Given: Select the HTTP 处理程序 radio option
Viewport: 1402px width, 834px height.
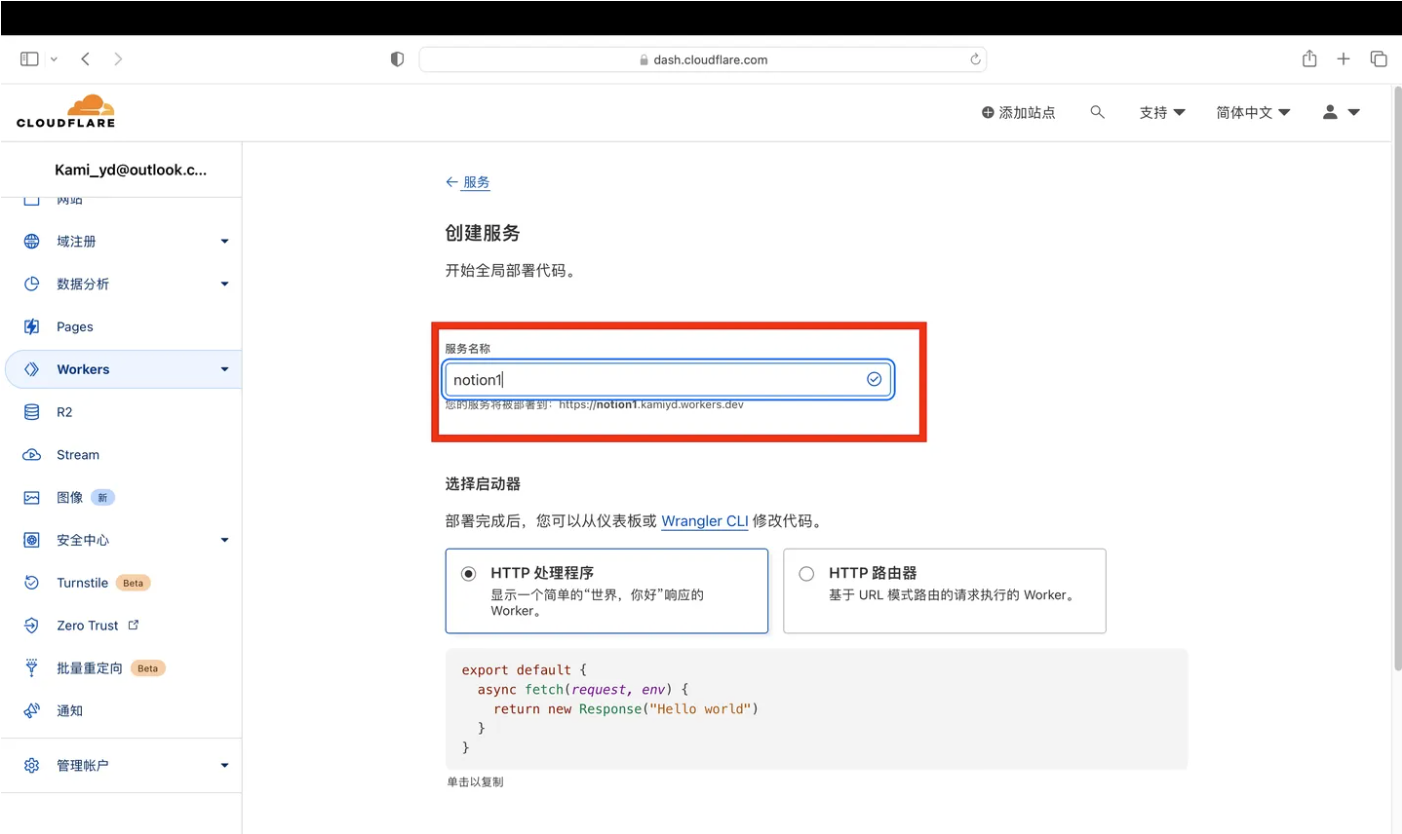Looking at the screenshot, I should point(468,574).
